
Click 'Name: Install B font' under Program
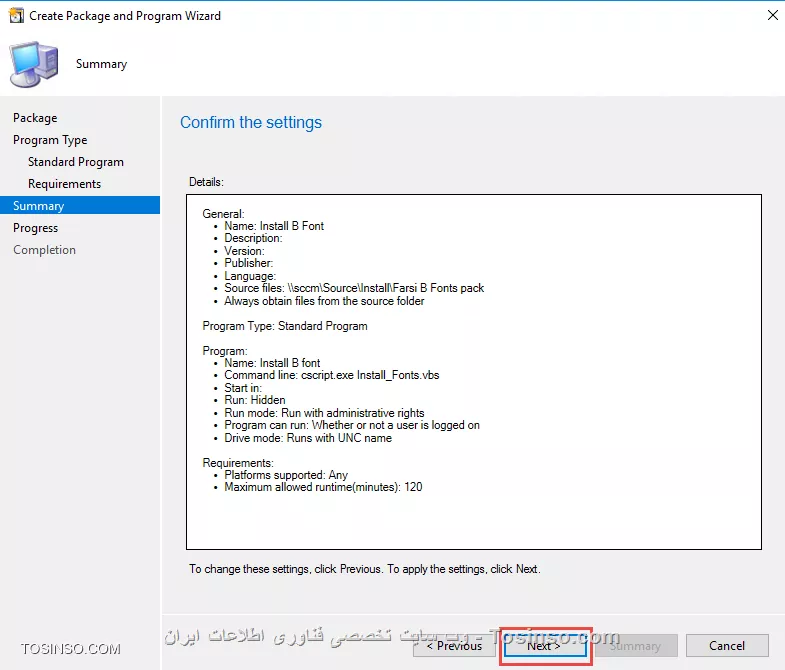[272, 363]
